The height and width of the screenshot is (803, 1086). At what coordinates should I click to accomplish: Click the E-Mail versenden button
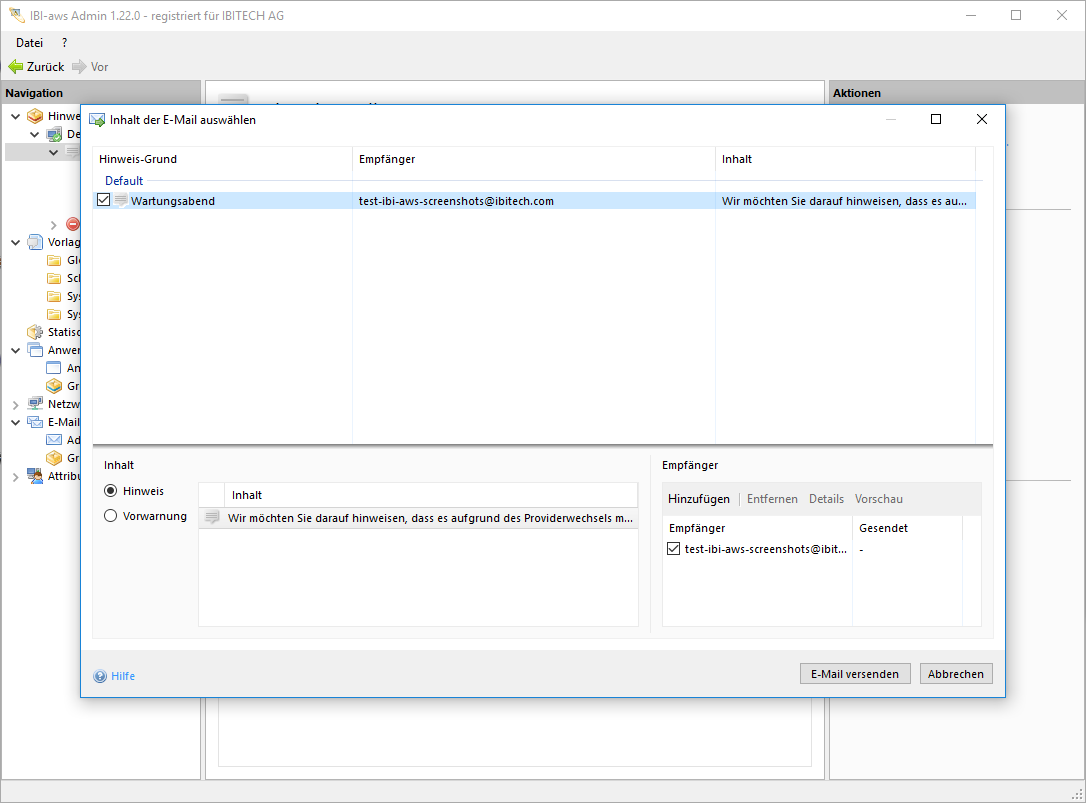point(855,674)
